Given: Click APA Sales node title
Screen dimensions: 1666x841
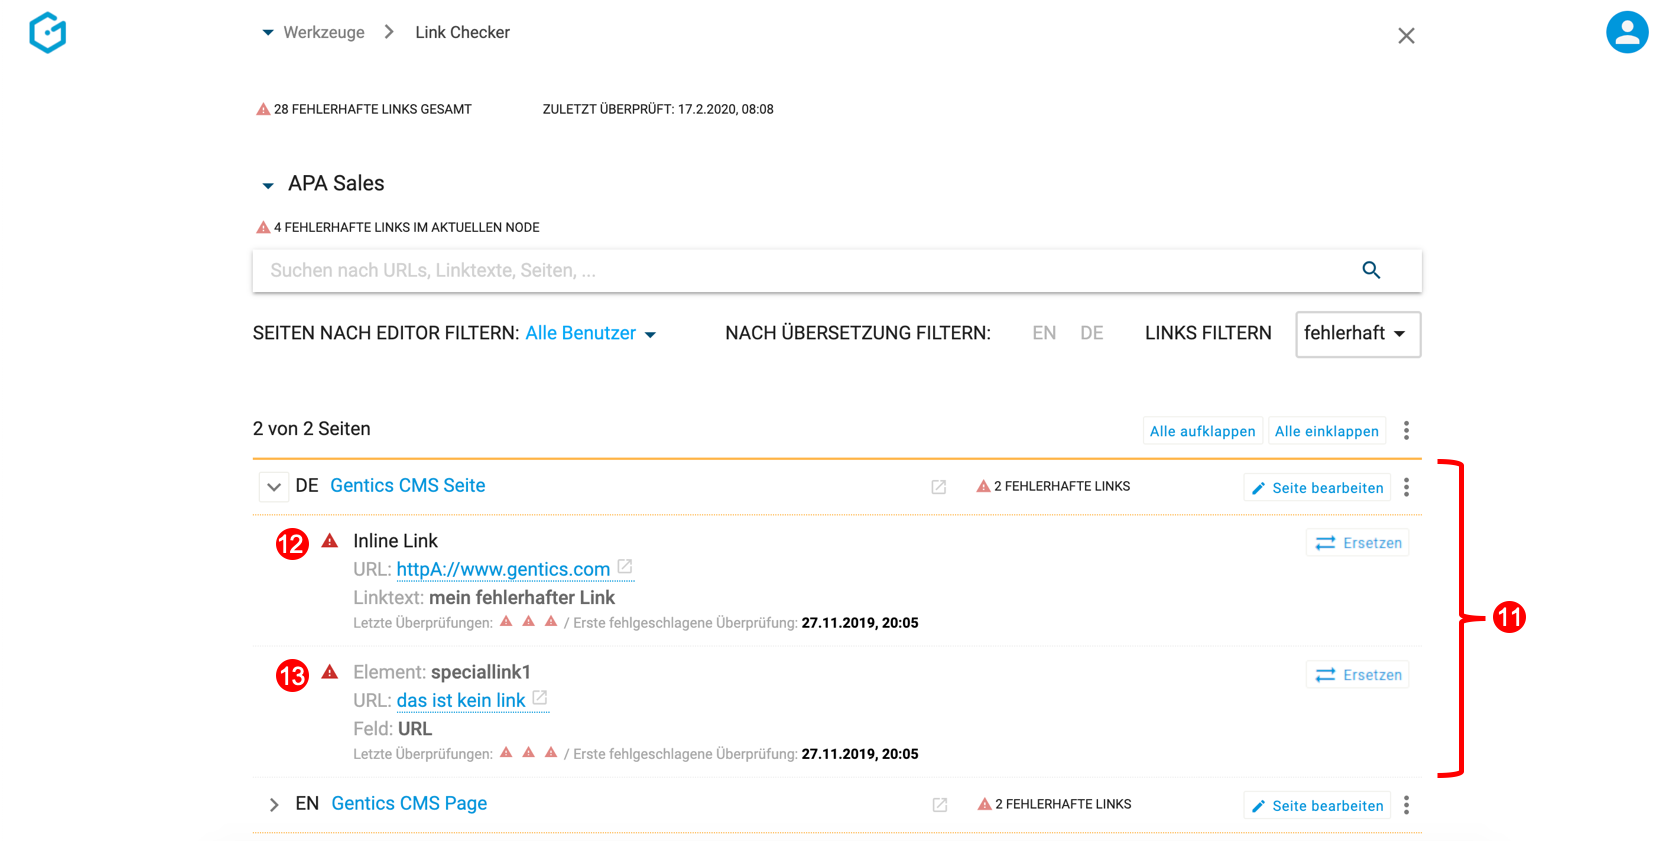Looking at the screenshot, I should [336, 183].
